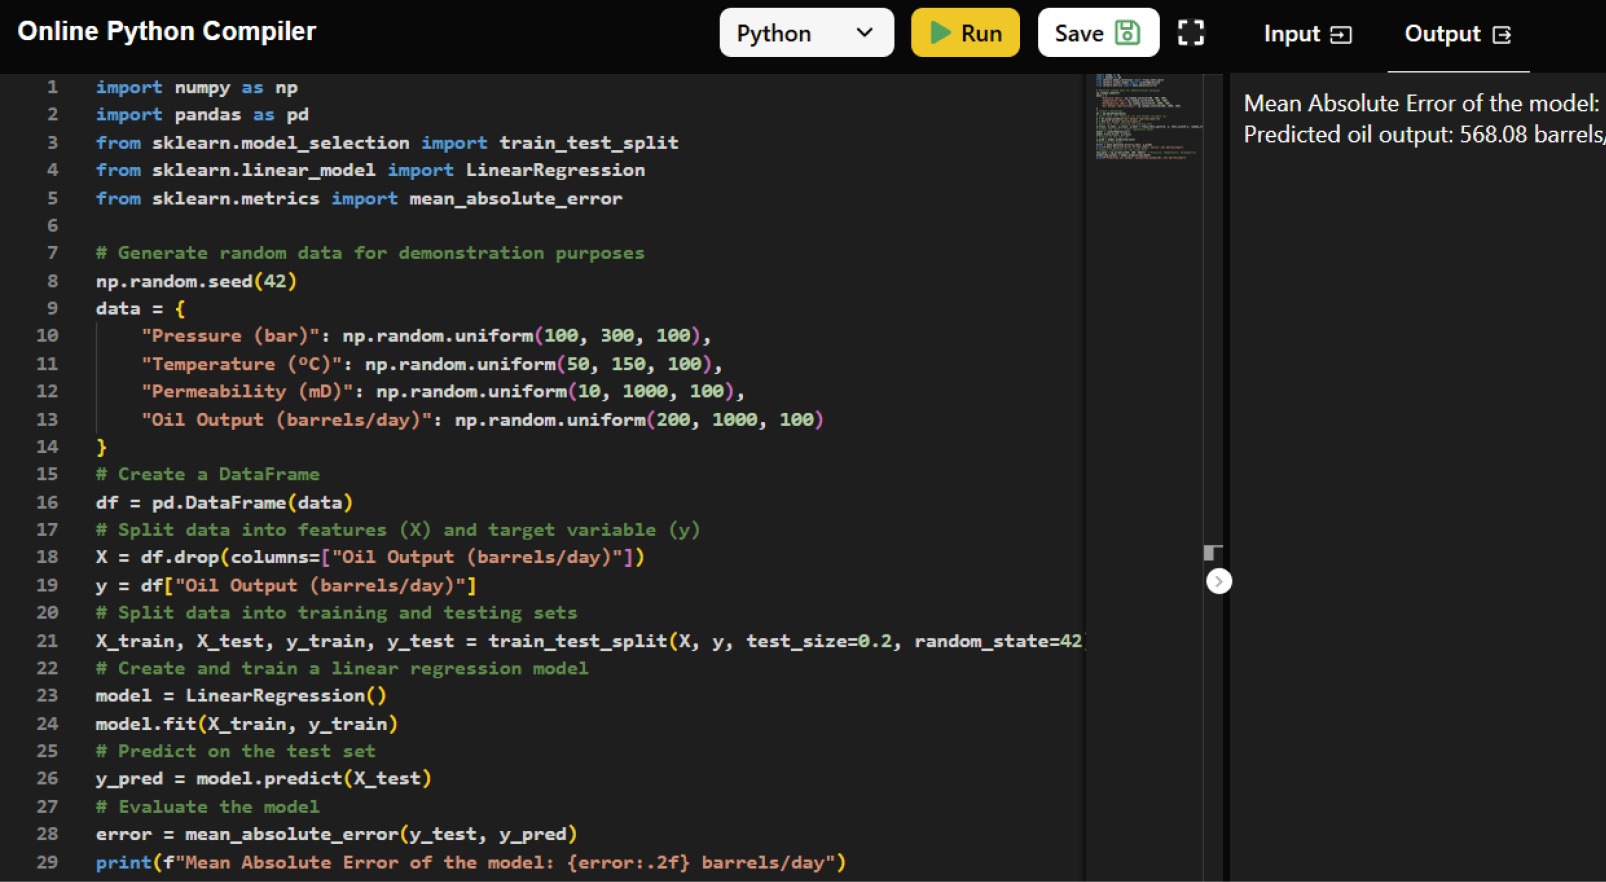The image size is (1606, 882).
Task: Click the df = pd.DataFrame(data) line
Action: pos(224,502)
